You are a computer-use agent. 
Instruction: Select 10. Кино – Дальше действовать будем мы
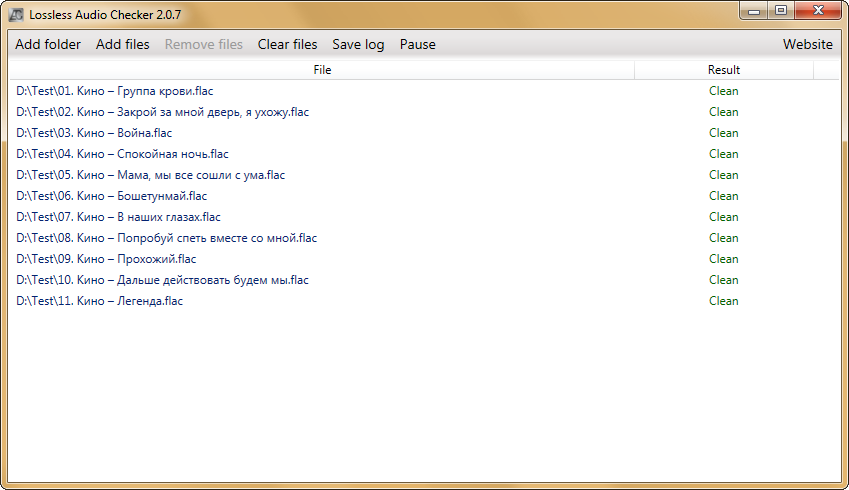163,280
